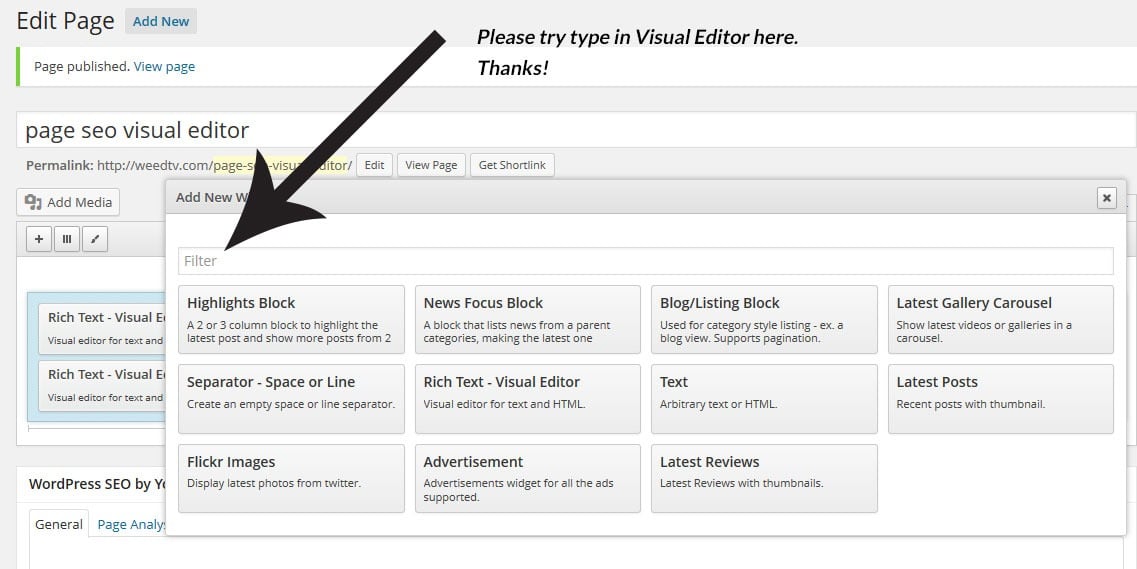
Task: Select Rich Text - Visual Editor in dialog
Action: point(528,399)
